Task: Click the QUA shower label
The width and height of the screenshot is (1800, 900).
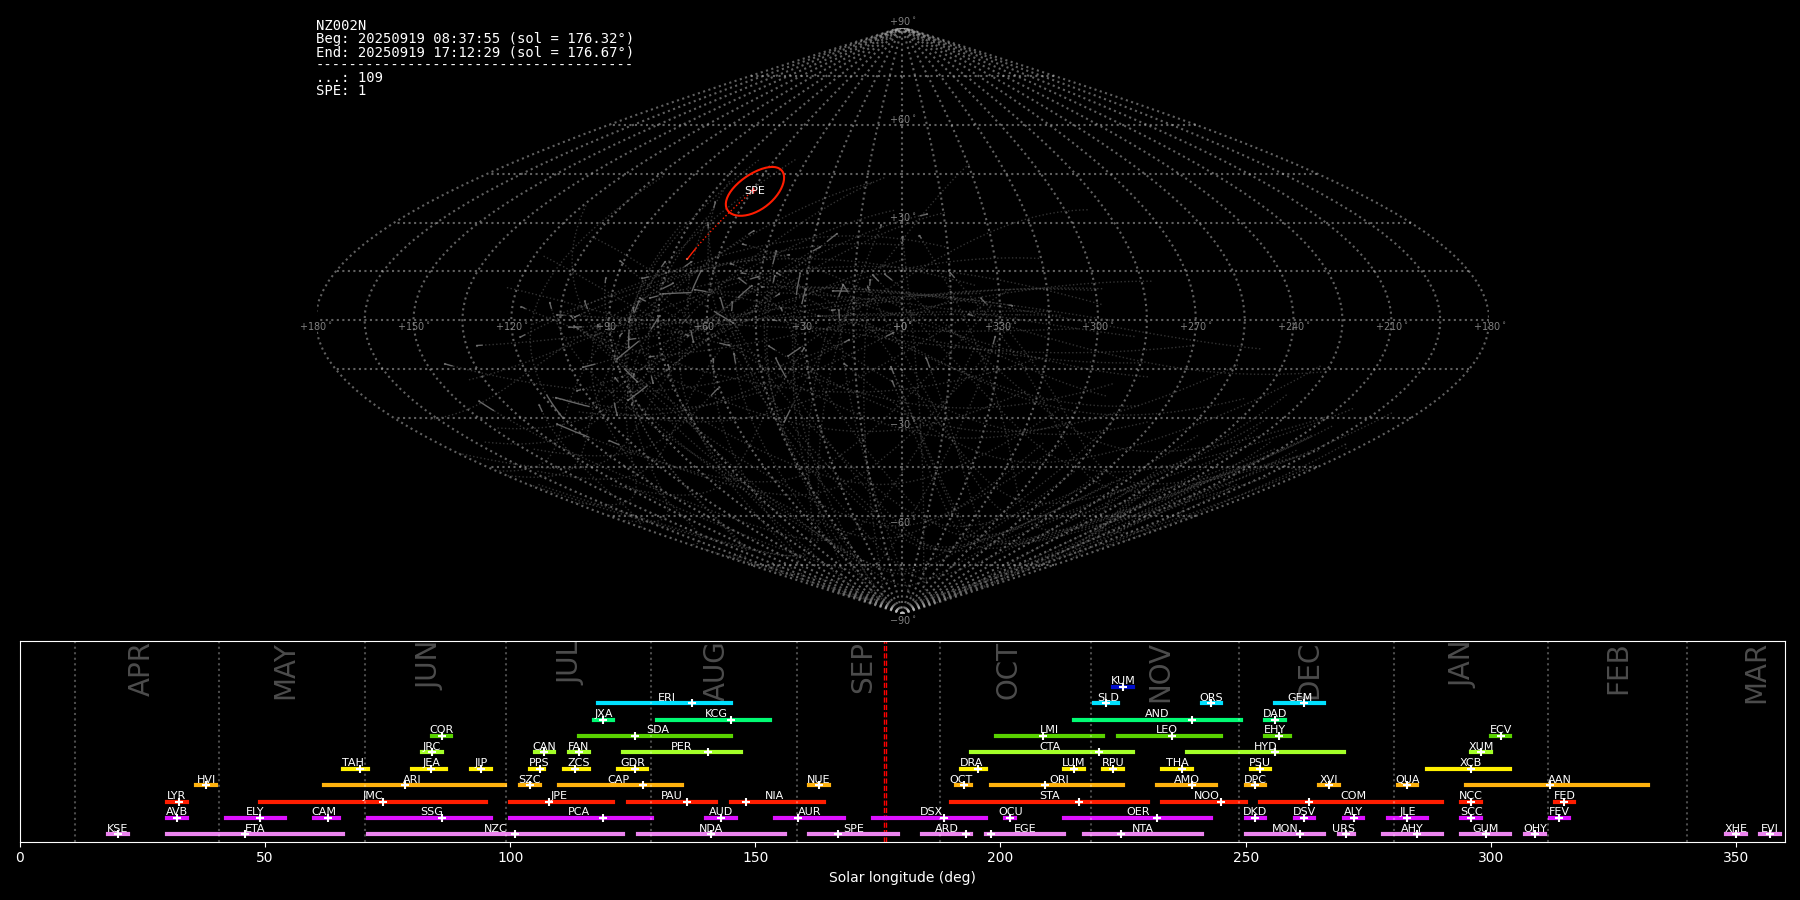Action: click(1407, 780)
